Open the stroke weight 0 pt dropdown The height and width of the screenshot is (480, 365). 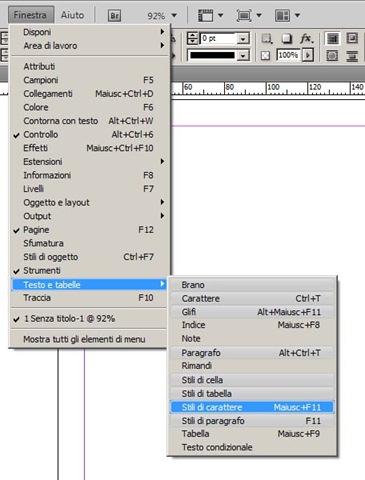click(x=243, y=39)
